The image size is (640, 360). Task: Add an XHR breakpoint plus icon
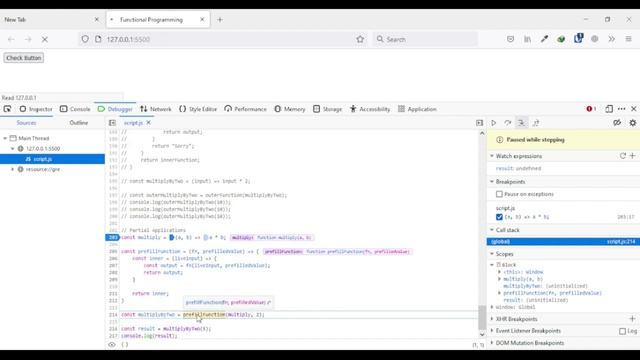click(x=633, y=319)
